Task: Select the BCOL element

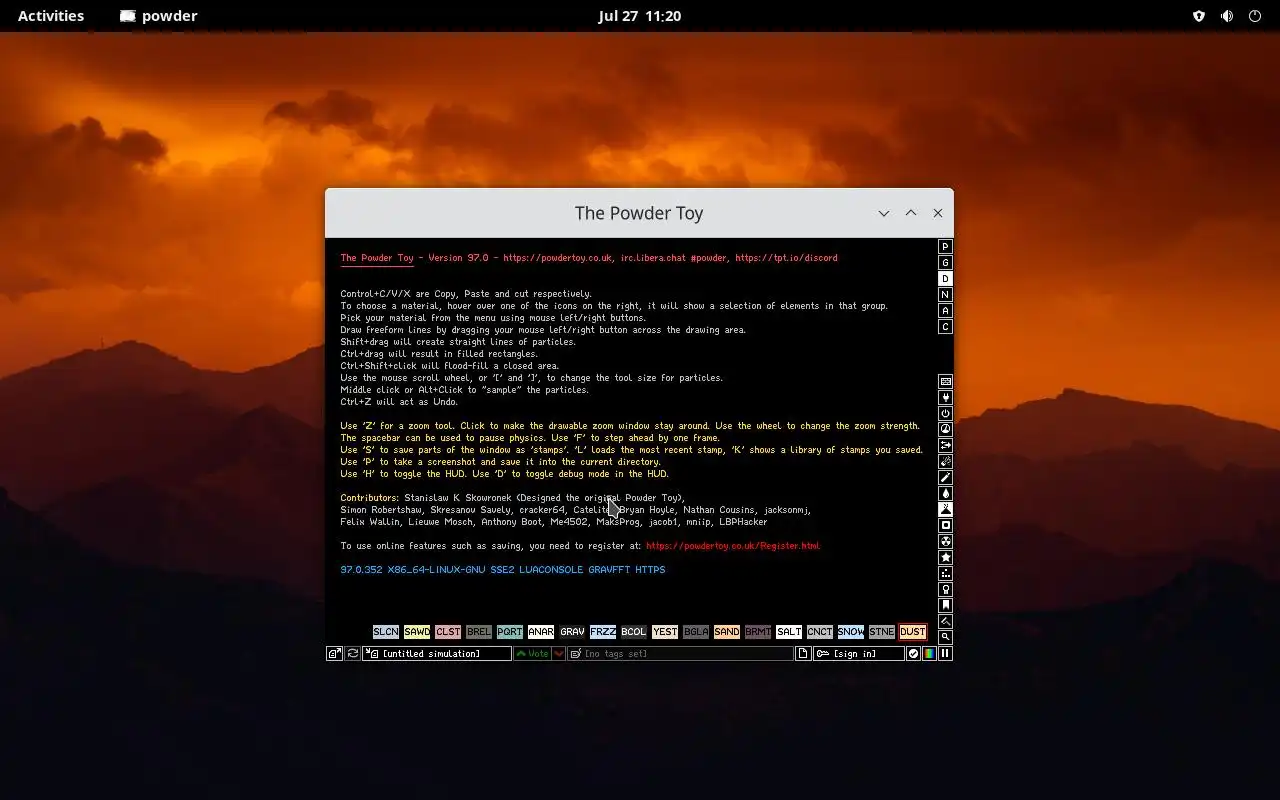Action: pyautogui.click(x=634, y=632)
